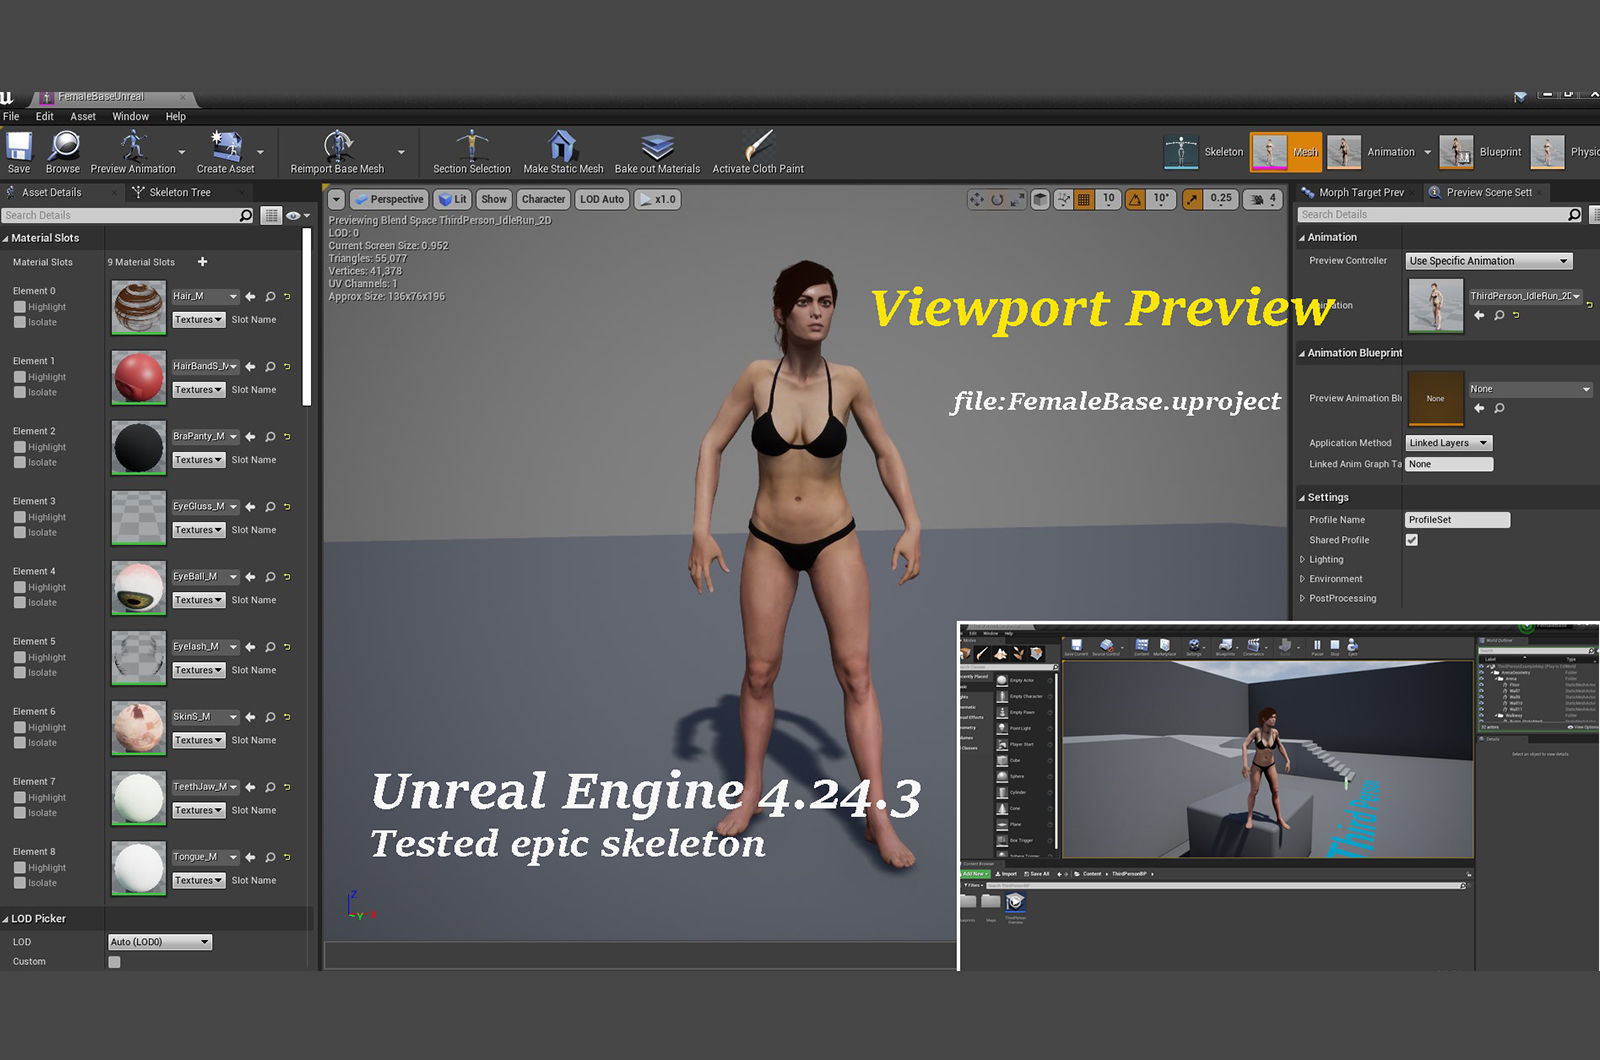Browse to Hair_M material with magnifier
This screenshot has width=1600, height=1060.
tap(270, 297)
